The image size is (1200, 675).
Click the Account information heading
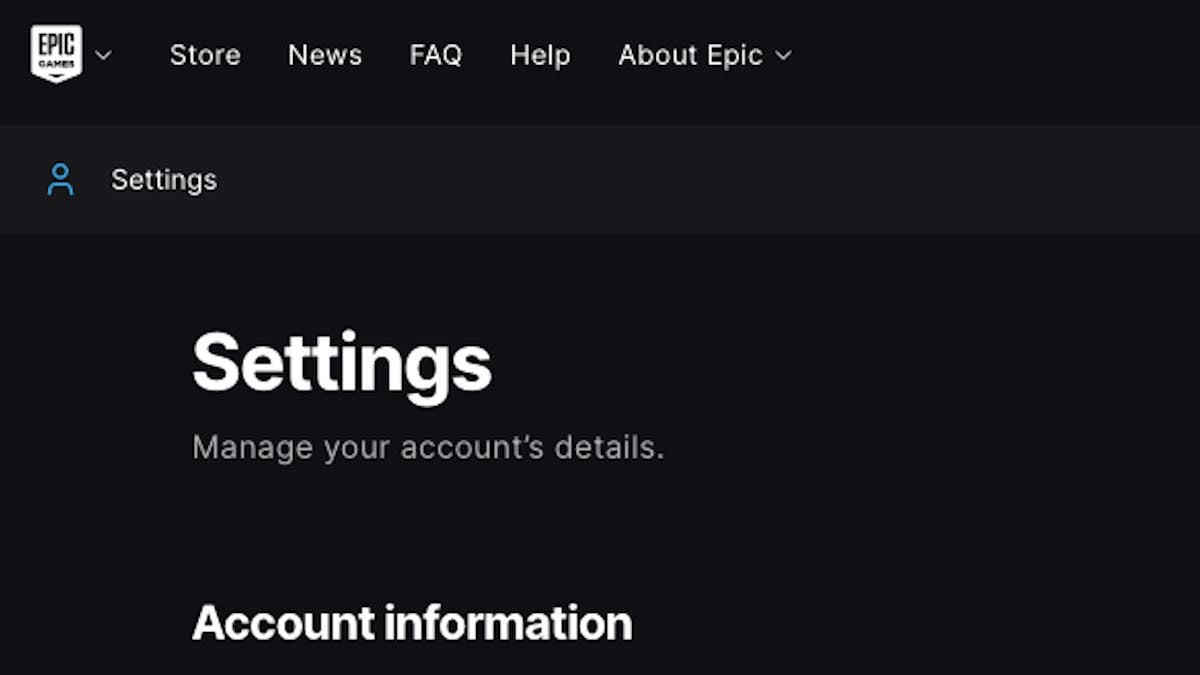point(414,622)
